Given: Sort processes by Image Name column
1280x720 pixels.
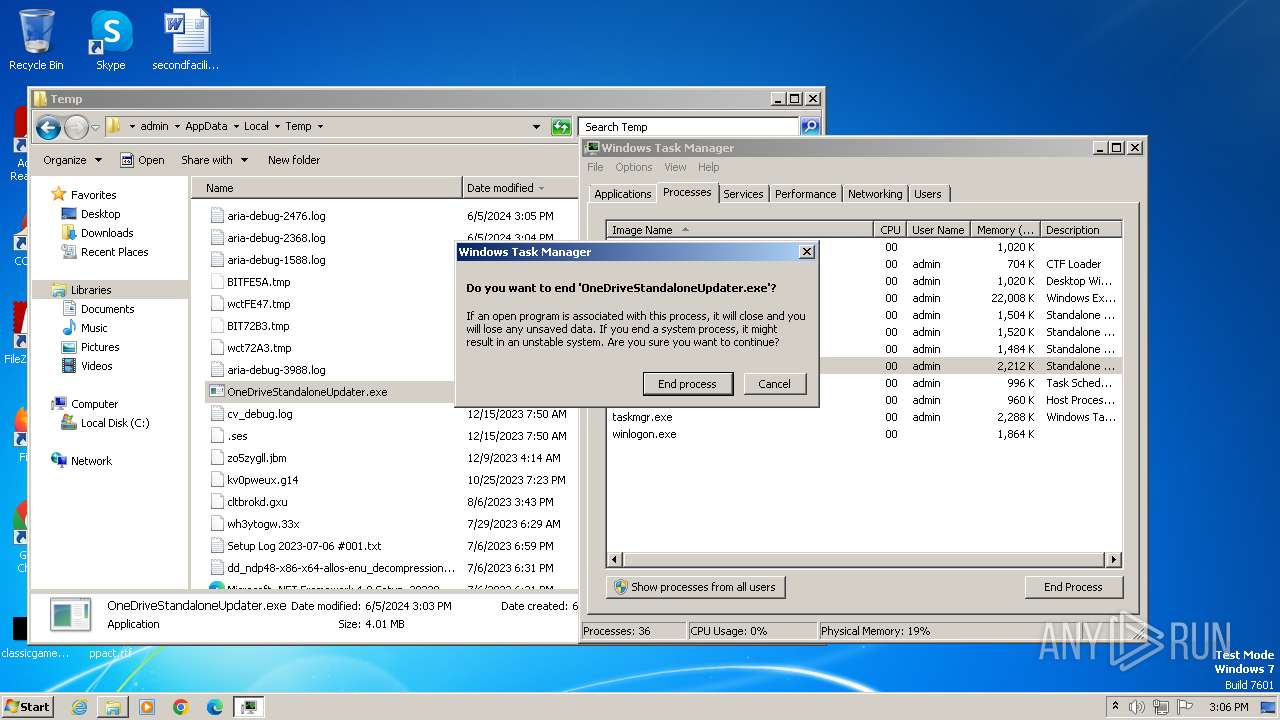Looking at the screenshot, I should (x=740, y=230).
